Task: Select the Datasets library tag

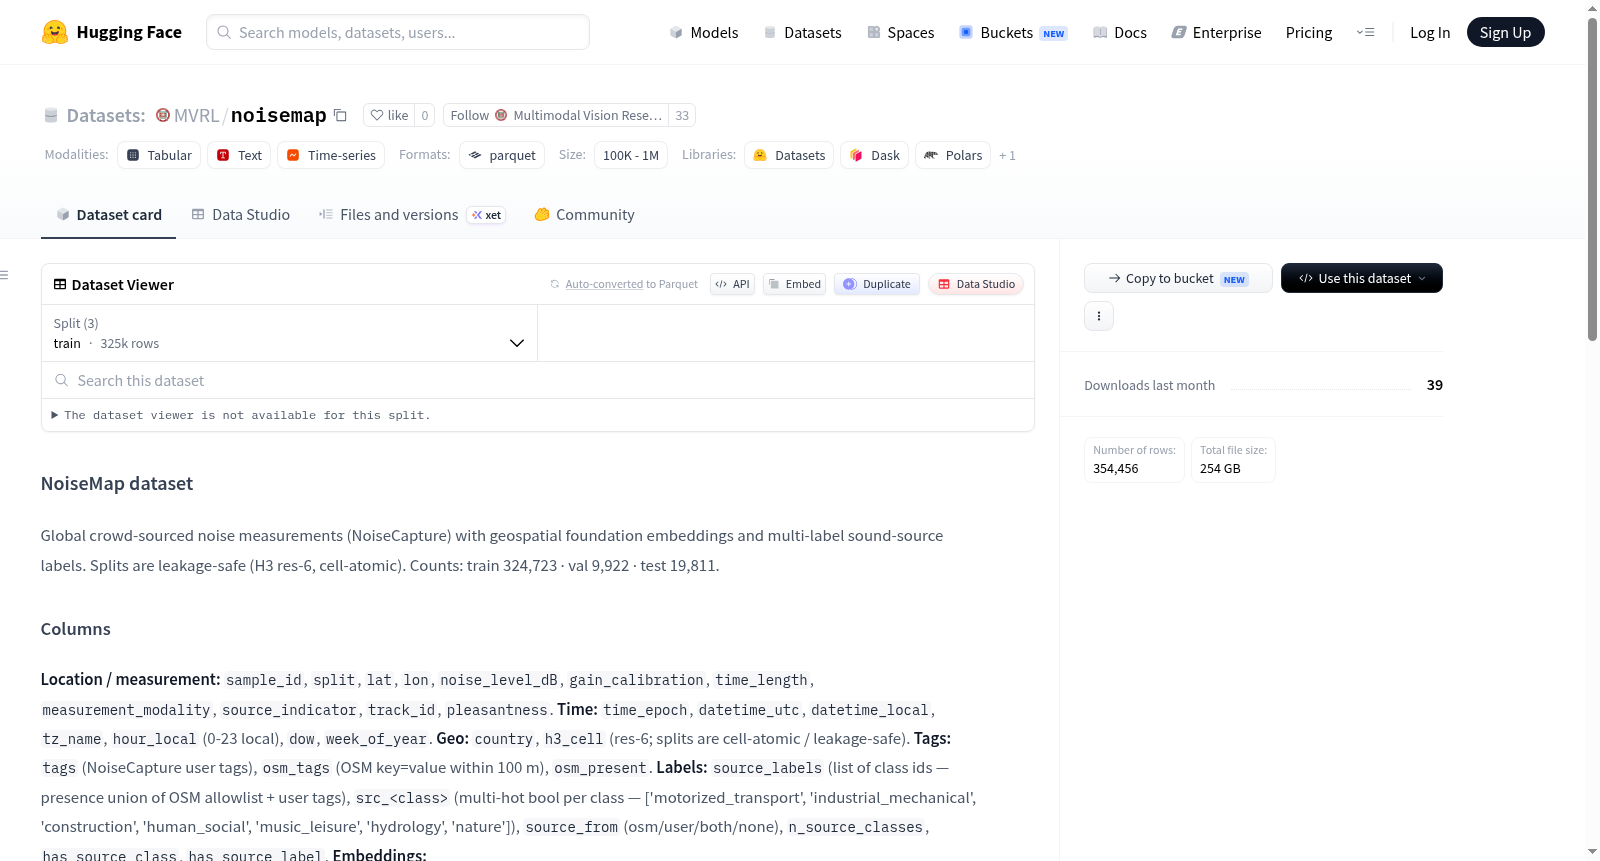Action: pyautogui.click(x=789, y=155)
